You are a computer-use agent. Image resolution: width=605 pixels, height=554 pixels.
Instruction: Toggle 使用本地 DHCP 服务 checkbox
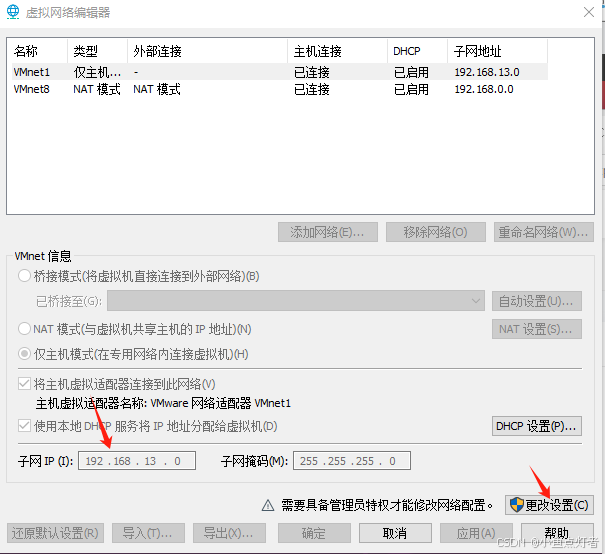[24, 426]
